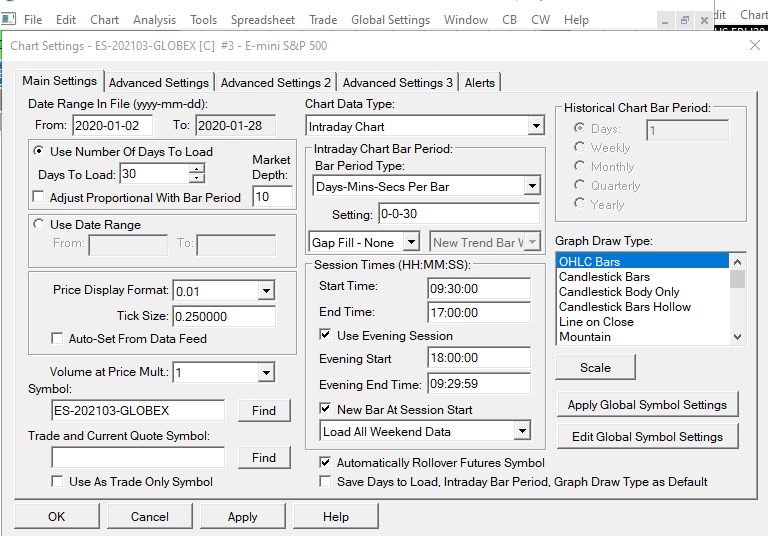Close the Chart Settings dialog
768x536 pixels.
[755, 46]
